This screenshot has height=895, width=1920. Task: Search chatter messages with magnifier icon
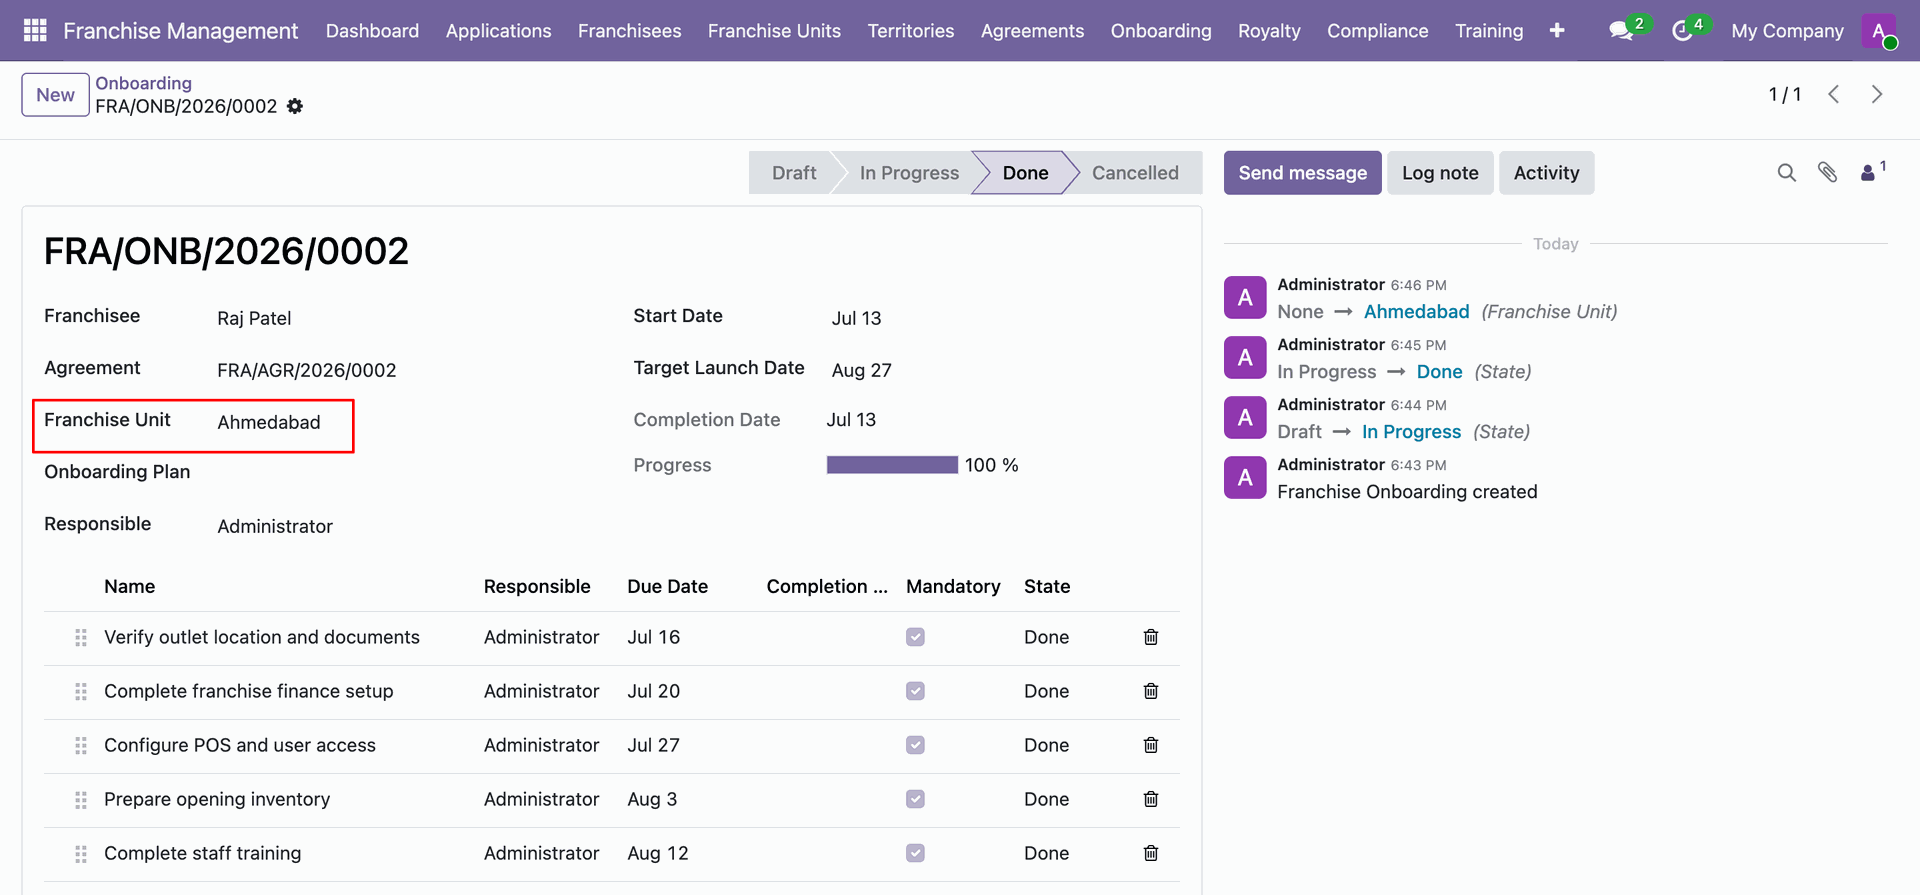coord(1787,173)
